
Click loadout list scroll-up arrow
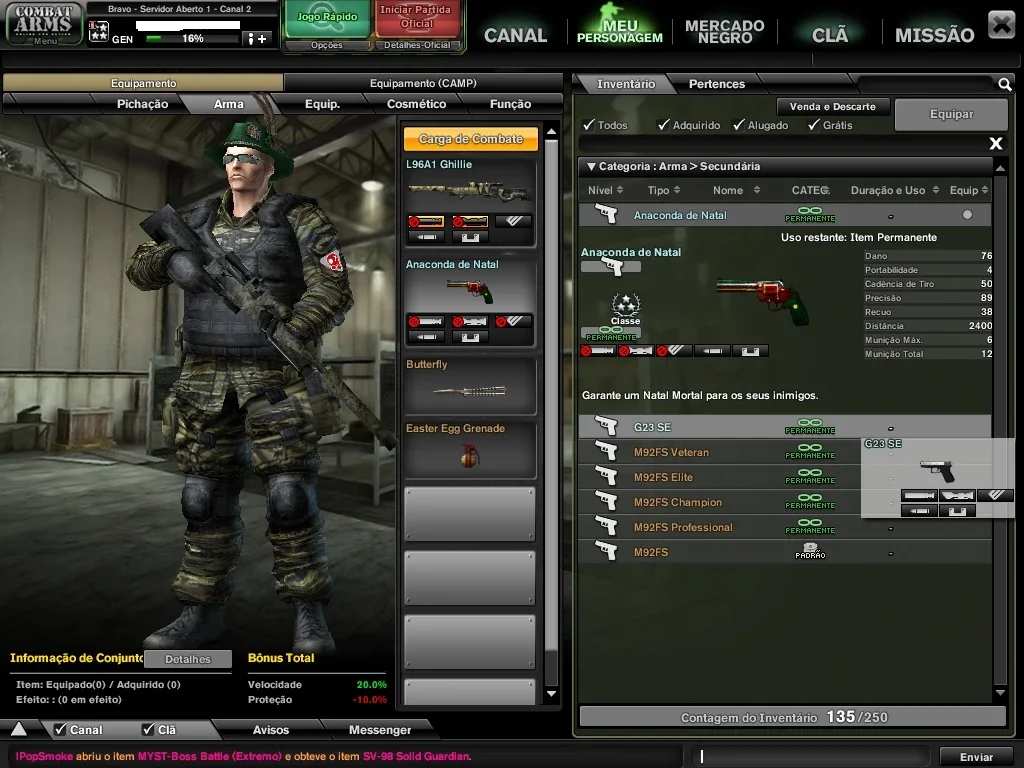coord(551,131)
